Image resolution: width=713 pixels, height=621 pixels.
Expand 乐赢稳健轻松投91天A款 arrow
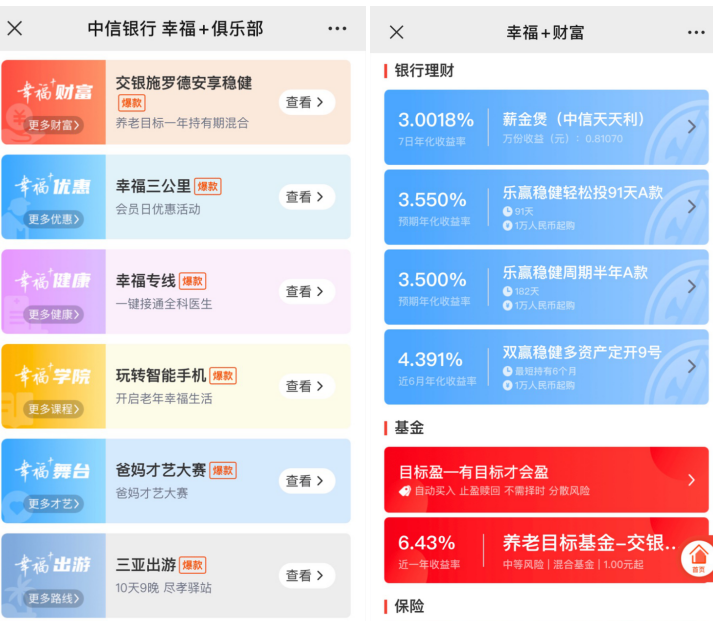pyautogui.click(x=691, y=207)
